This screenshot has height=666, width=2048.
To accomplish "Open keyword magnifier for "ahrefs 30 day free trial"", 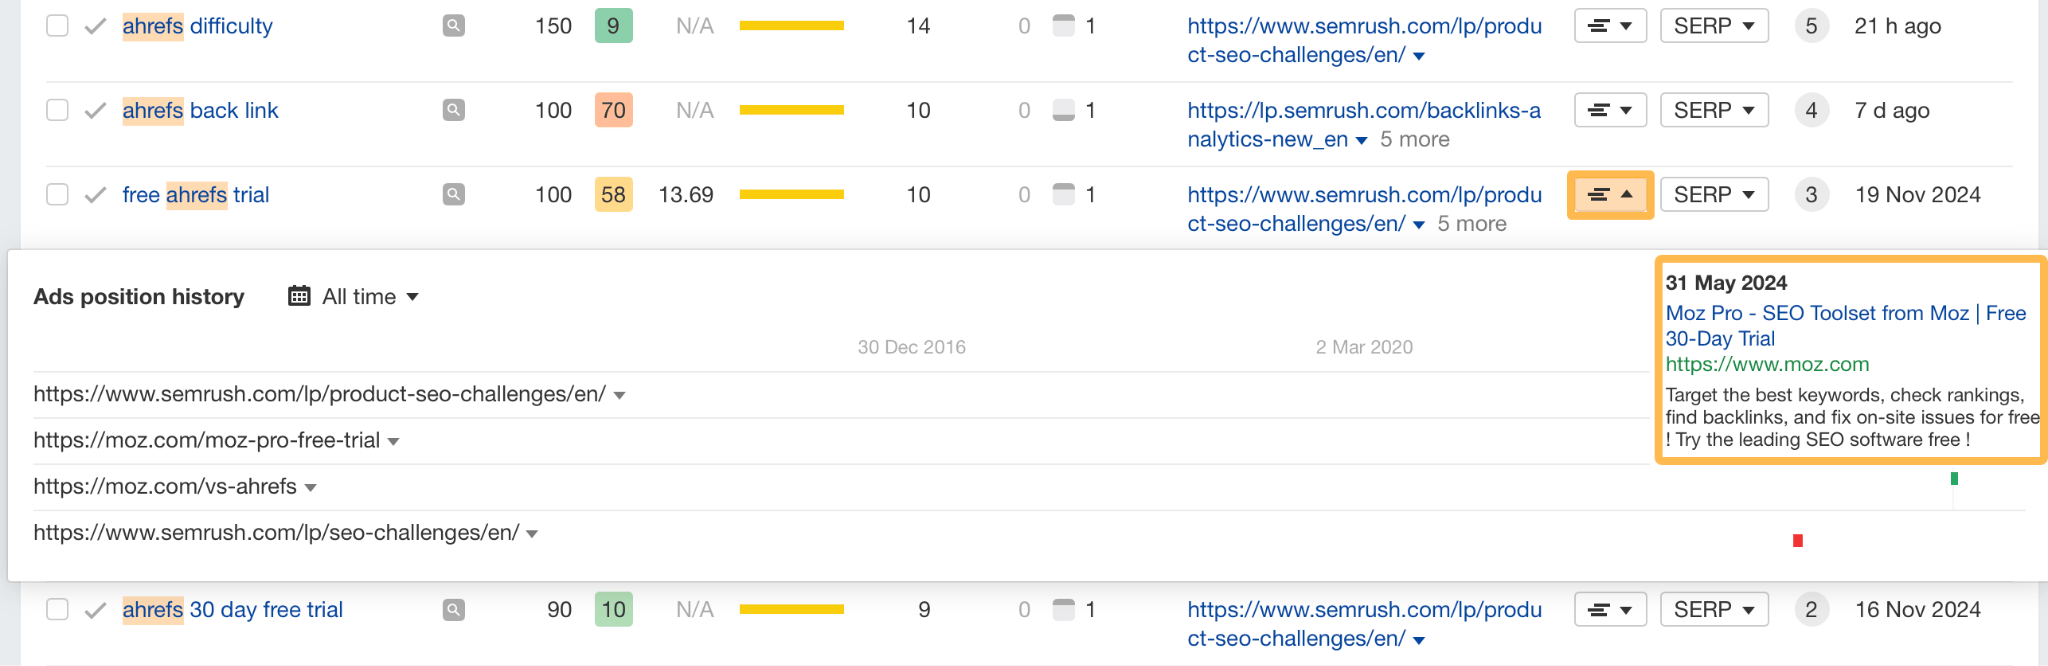I will 455,609.
